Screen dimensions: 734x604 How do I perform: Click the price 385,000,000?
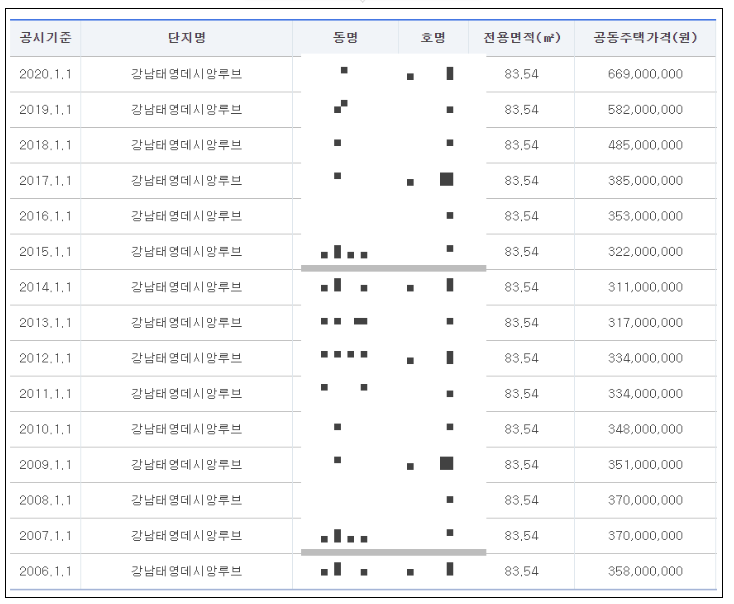[645, 181]
